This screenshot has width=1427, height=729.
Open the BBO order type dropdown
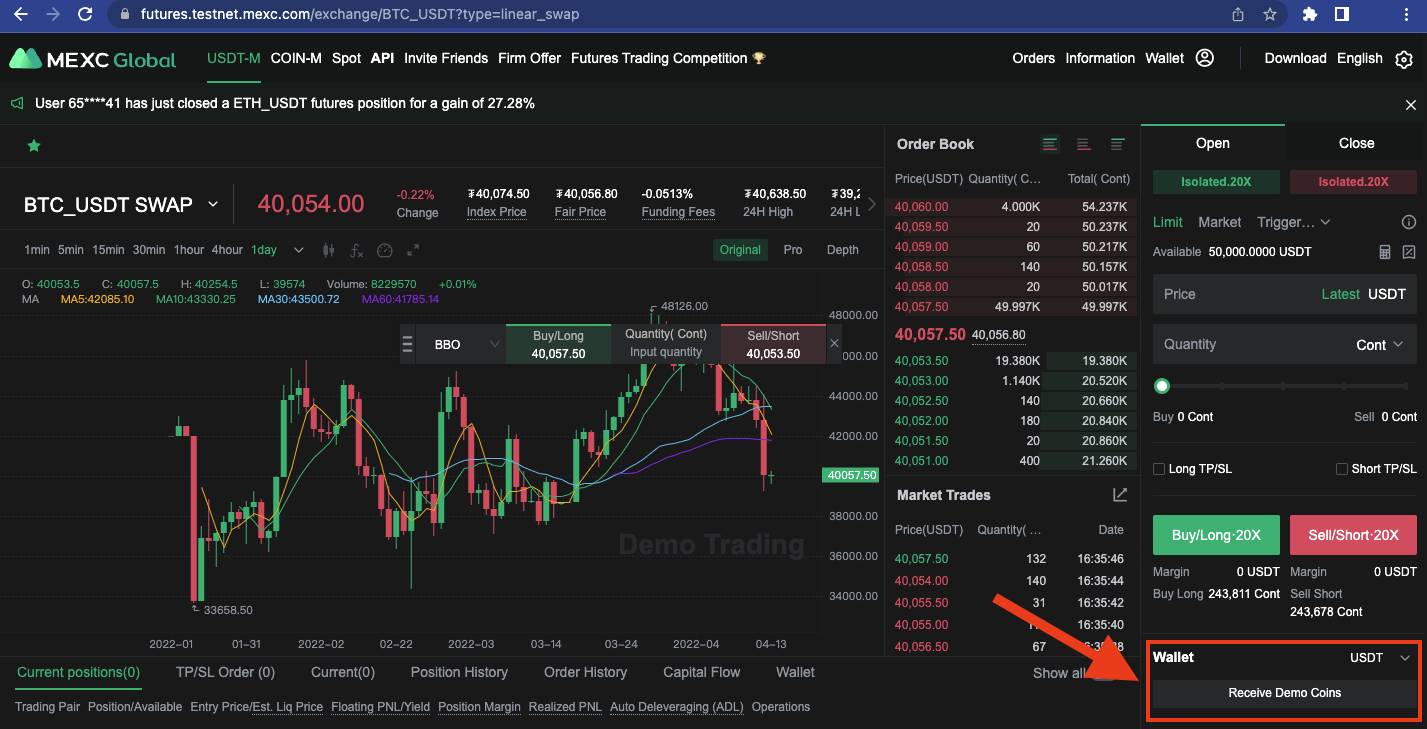pyautogui.click(x=459, y=344)
